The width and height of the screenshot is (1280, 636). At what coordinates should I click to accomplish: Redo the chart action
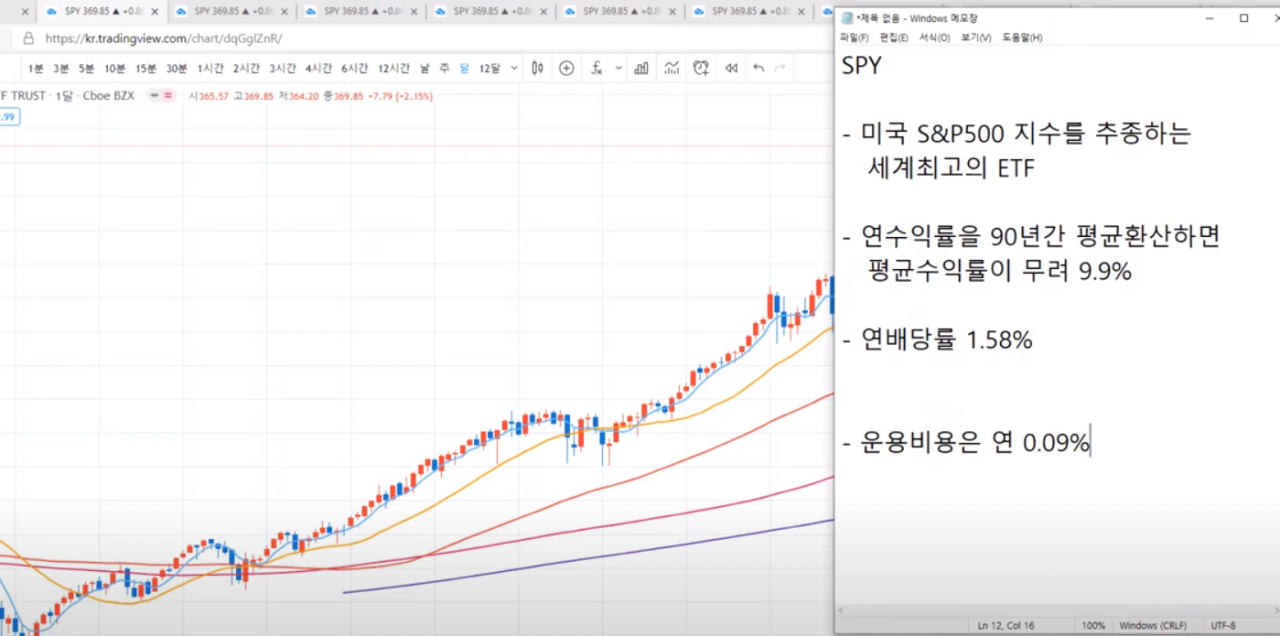click(780, 68)
